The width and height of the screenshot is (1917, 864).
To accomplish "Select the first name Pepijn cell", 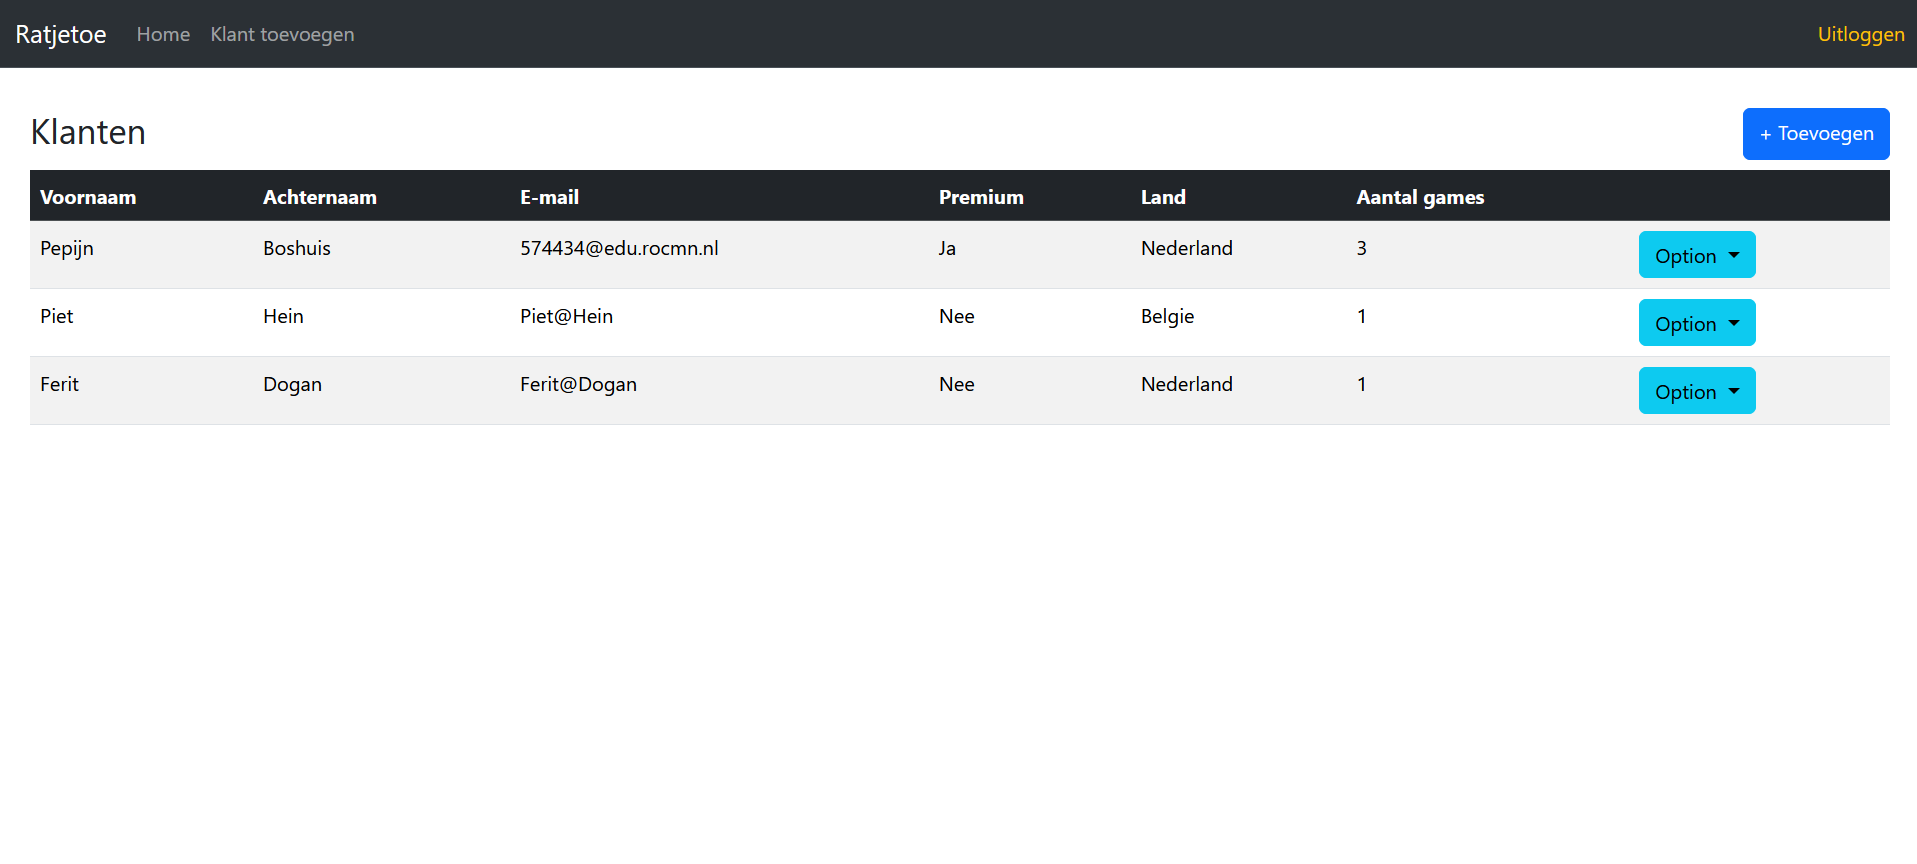I will pyautogui.click(x=67, y=249).
